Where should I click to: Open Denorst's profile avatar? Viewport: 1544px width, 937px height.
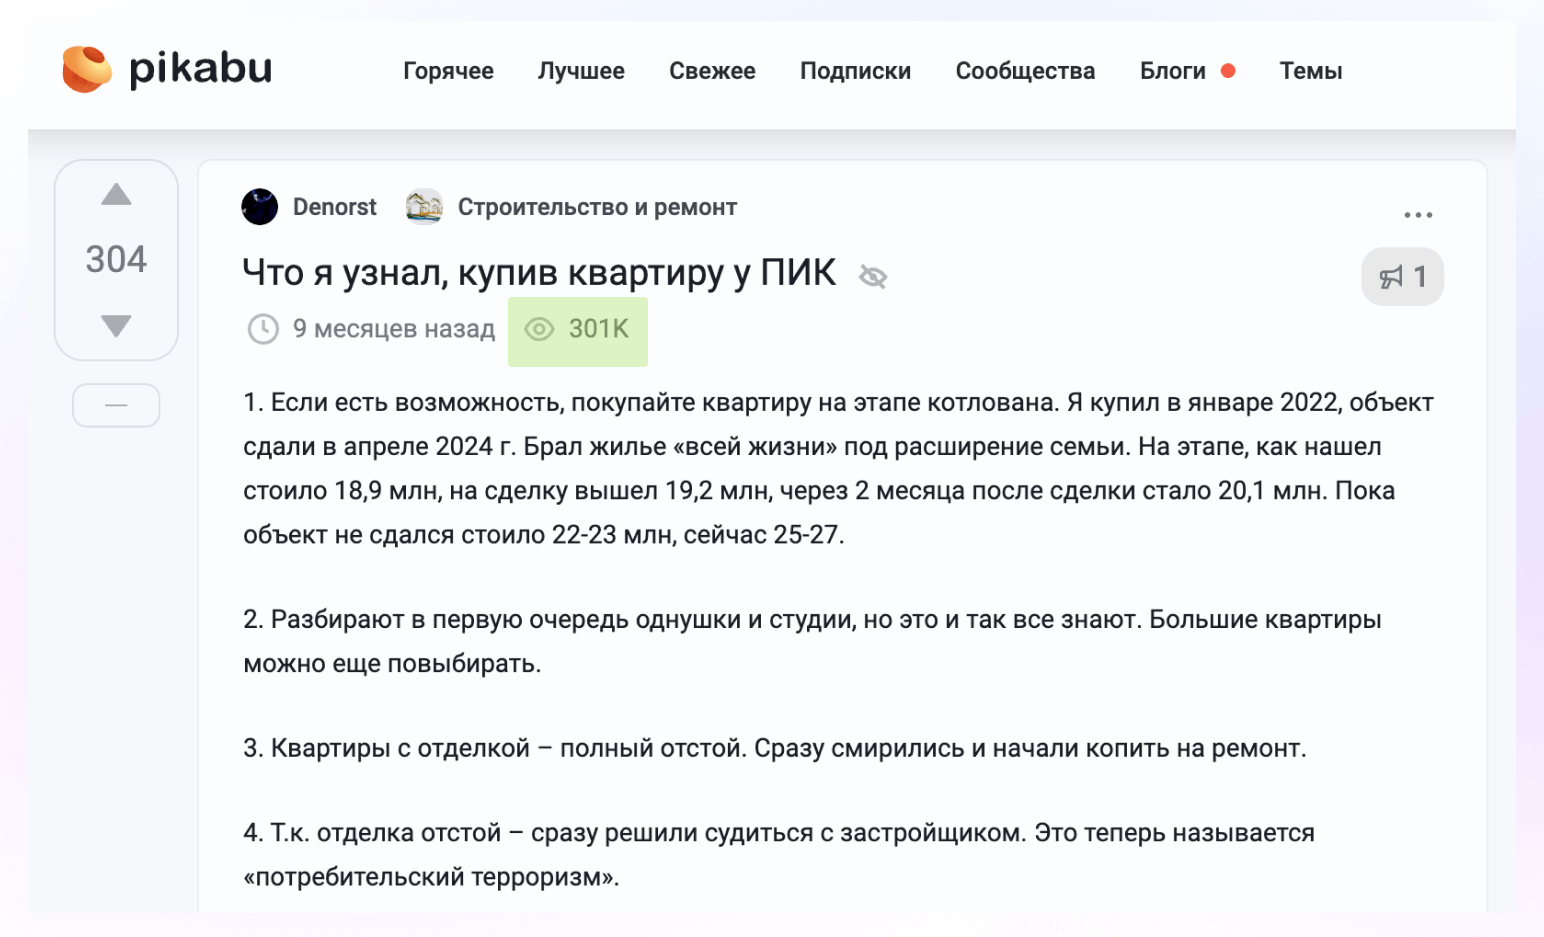(x=260, y=207)
